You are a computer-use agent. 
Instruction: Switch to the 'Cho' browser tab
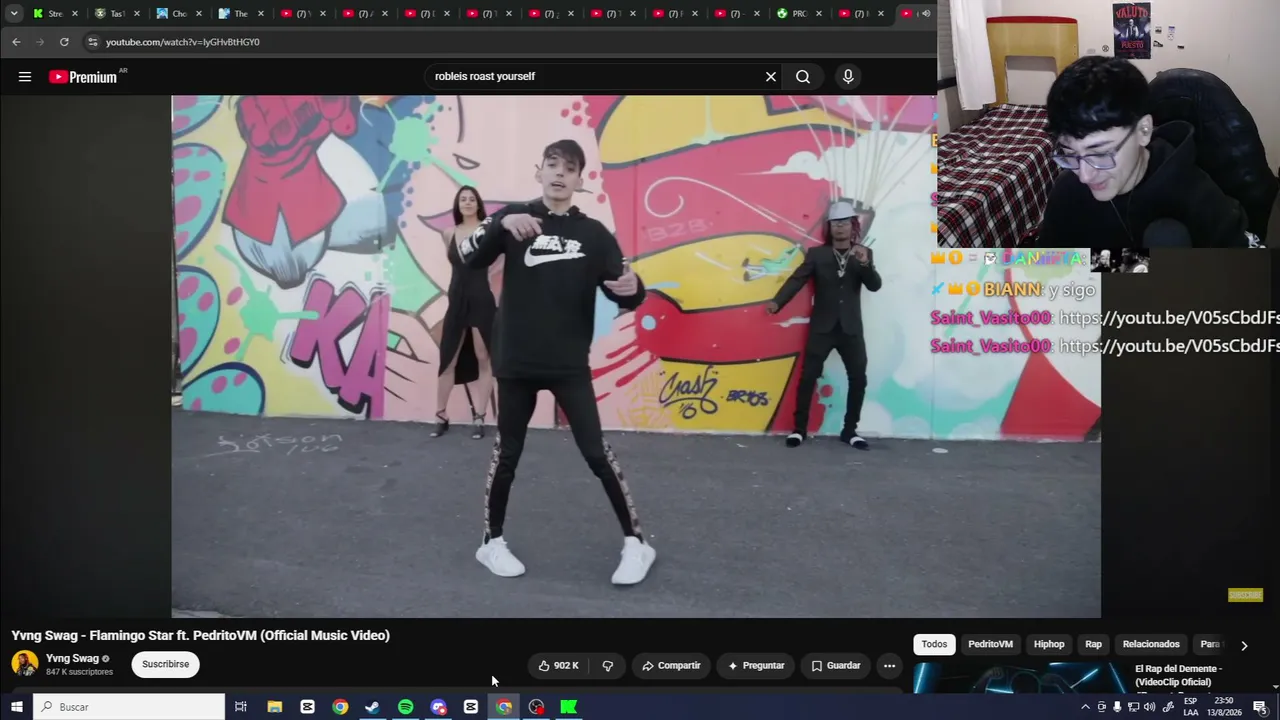[172, 14]
